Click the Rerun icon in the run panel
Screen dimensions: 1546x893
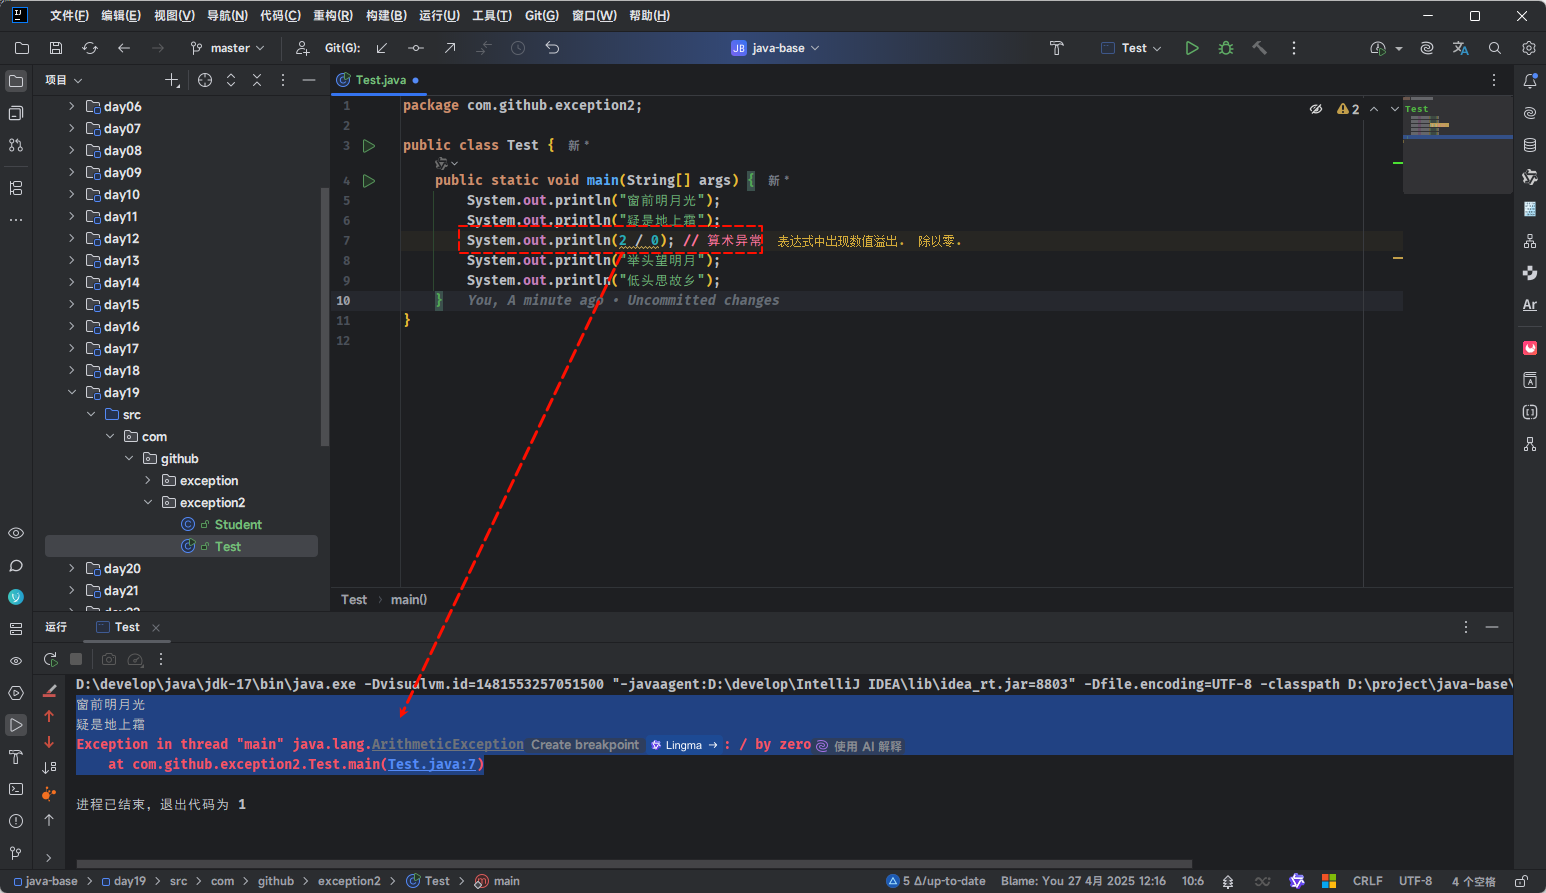[51, 659]
